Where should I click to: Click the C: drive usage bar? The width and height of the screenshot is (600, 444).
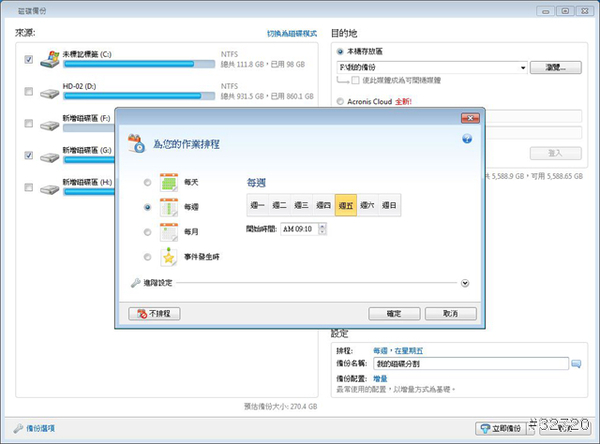139,64
